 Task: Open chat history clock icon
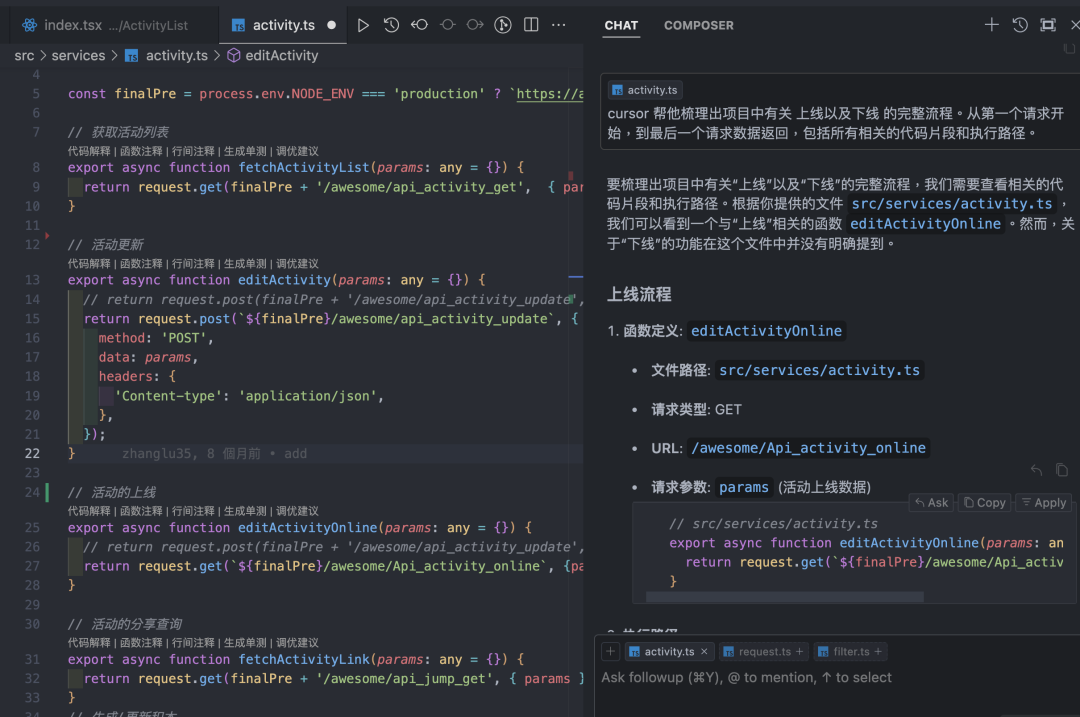[1020, 25]
